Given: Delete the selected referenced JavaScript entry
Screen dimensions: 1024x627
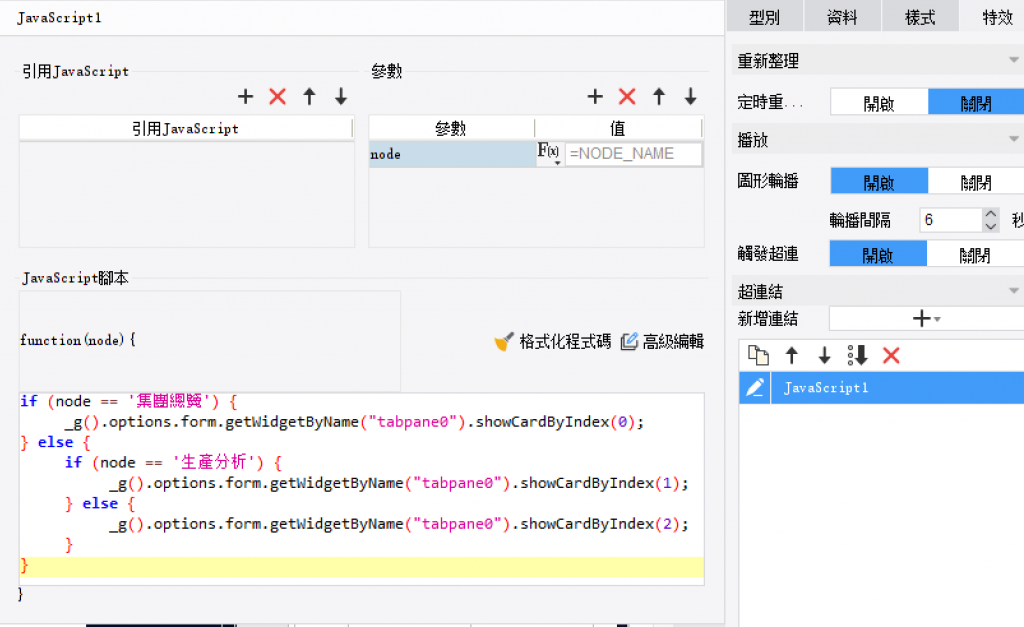Looking at the screenshot, I should (x=278, y=97).
